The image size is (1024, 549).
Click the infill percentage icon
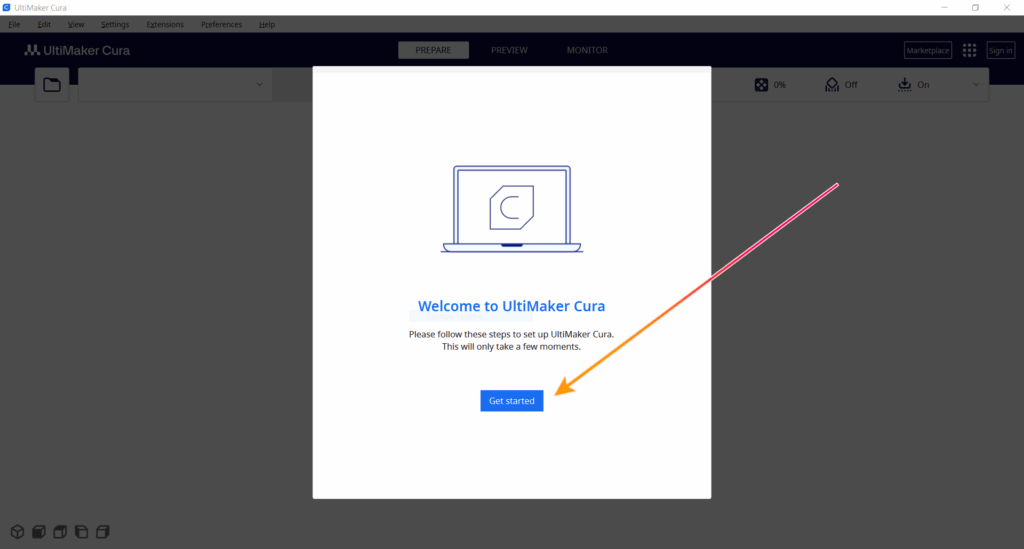[761, 85]
